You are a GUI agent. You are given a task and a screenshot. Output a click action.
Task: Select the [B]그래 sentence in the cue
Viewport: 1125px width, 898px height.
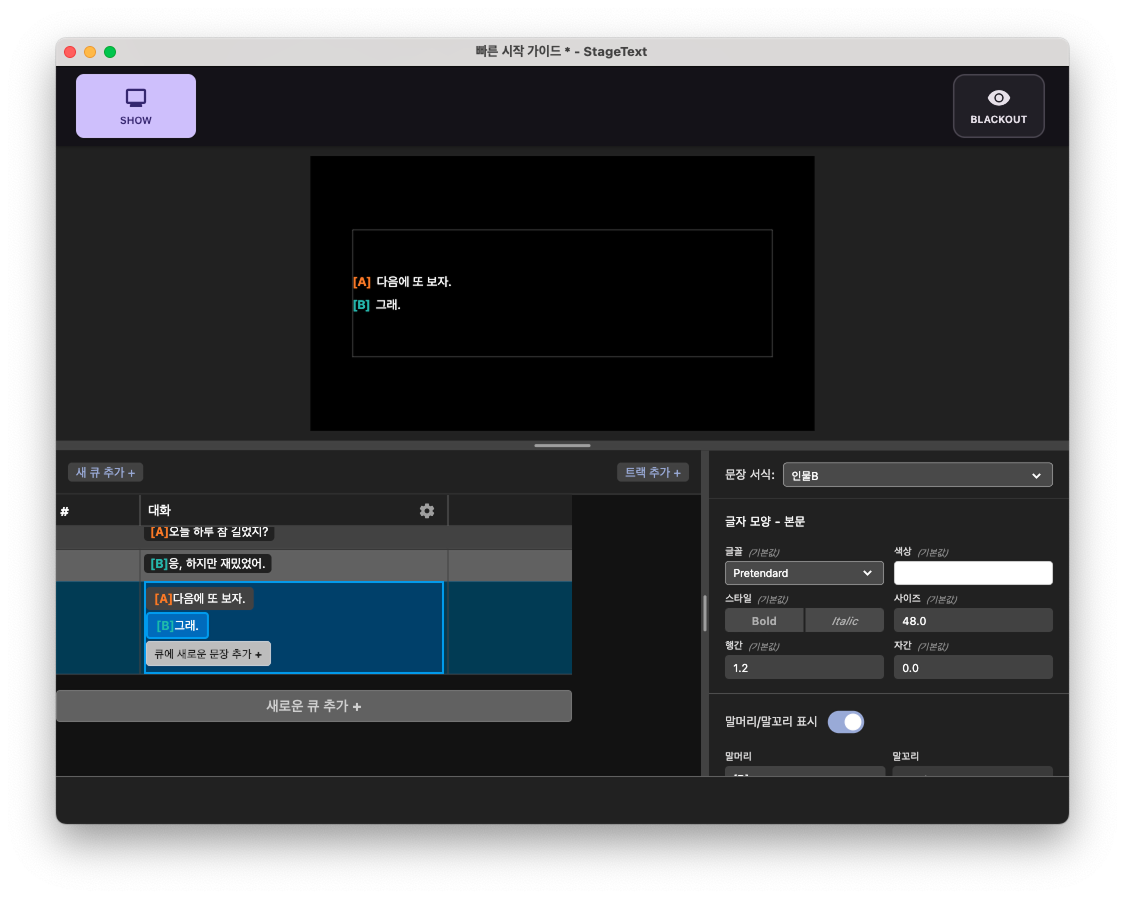pyautogui.click(x=177, y=625)
